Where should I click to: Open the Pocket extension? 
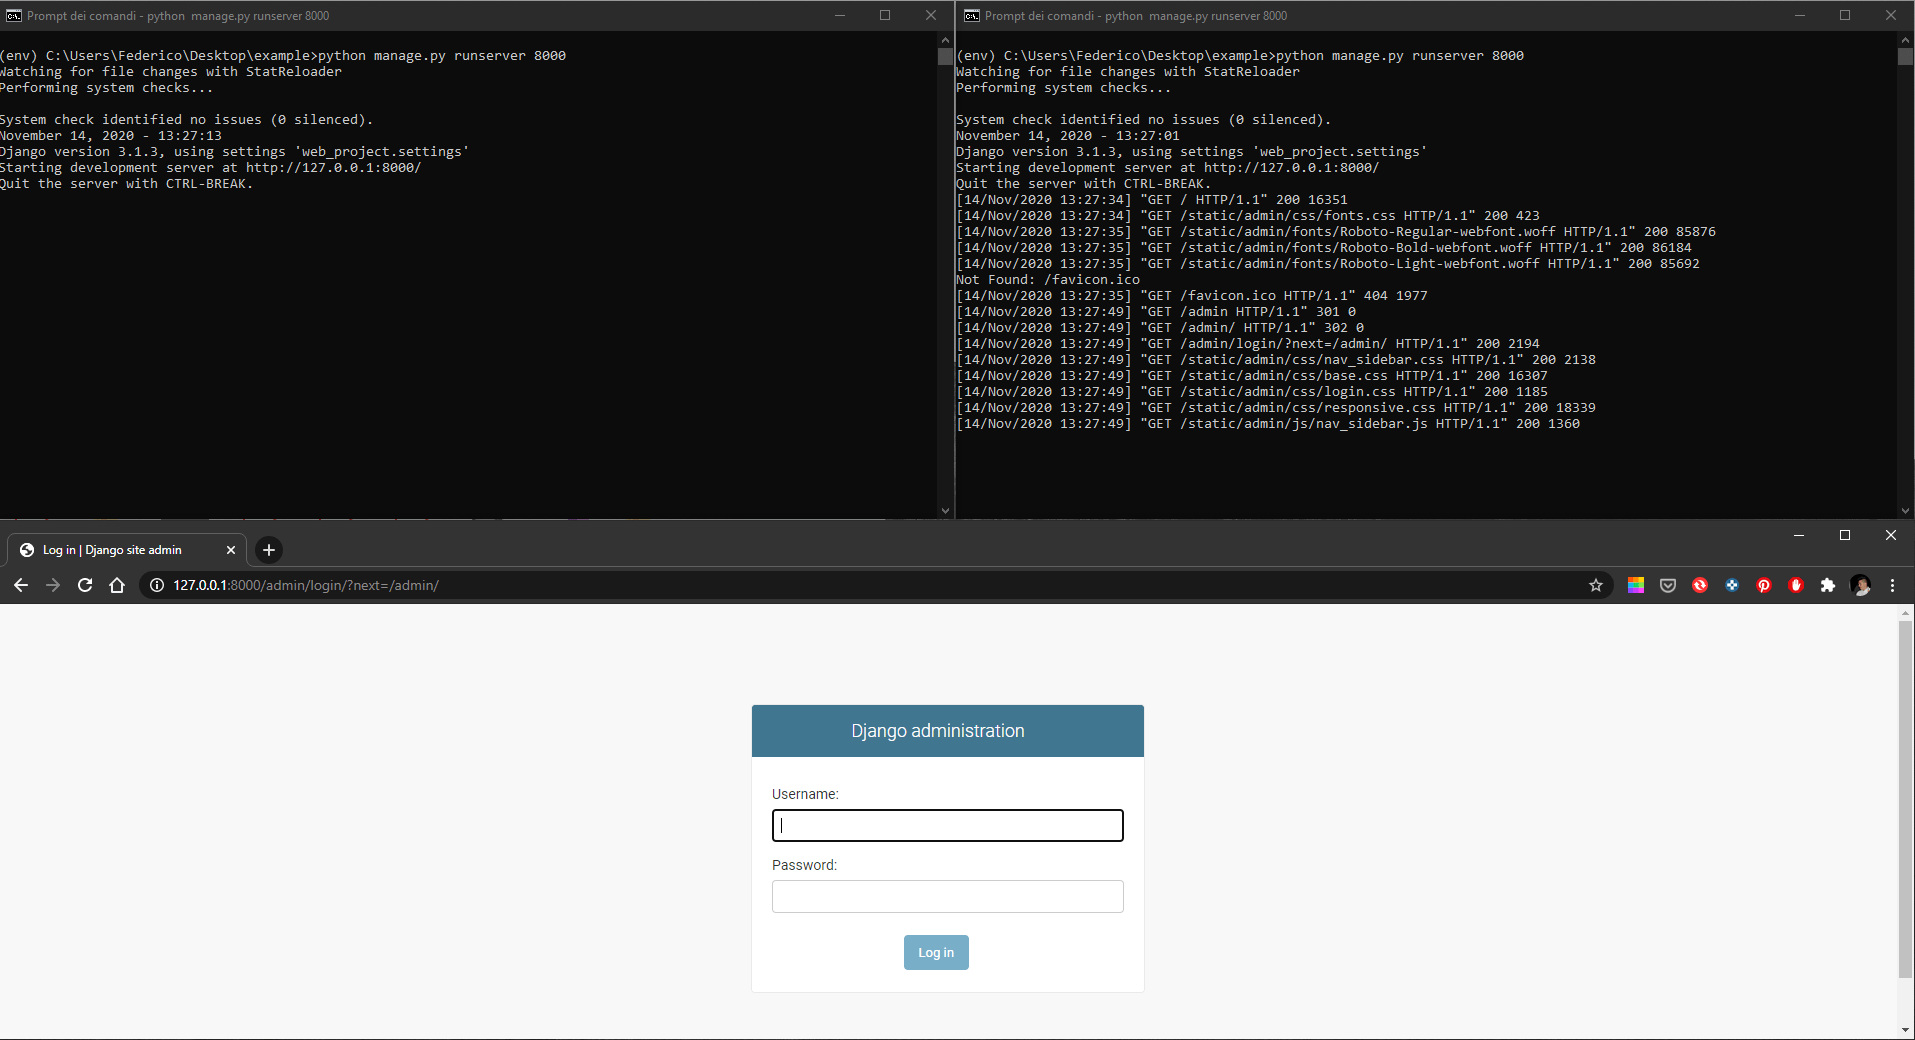(x=1668, y=585)
